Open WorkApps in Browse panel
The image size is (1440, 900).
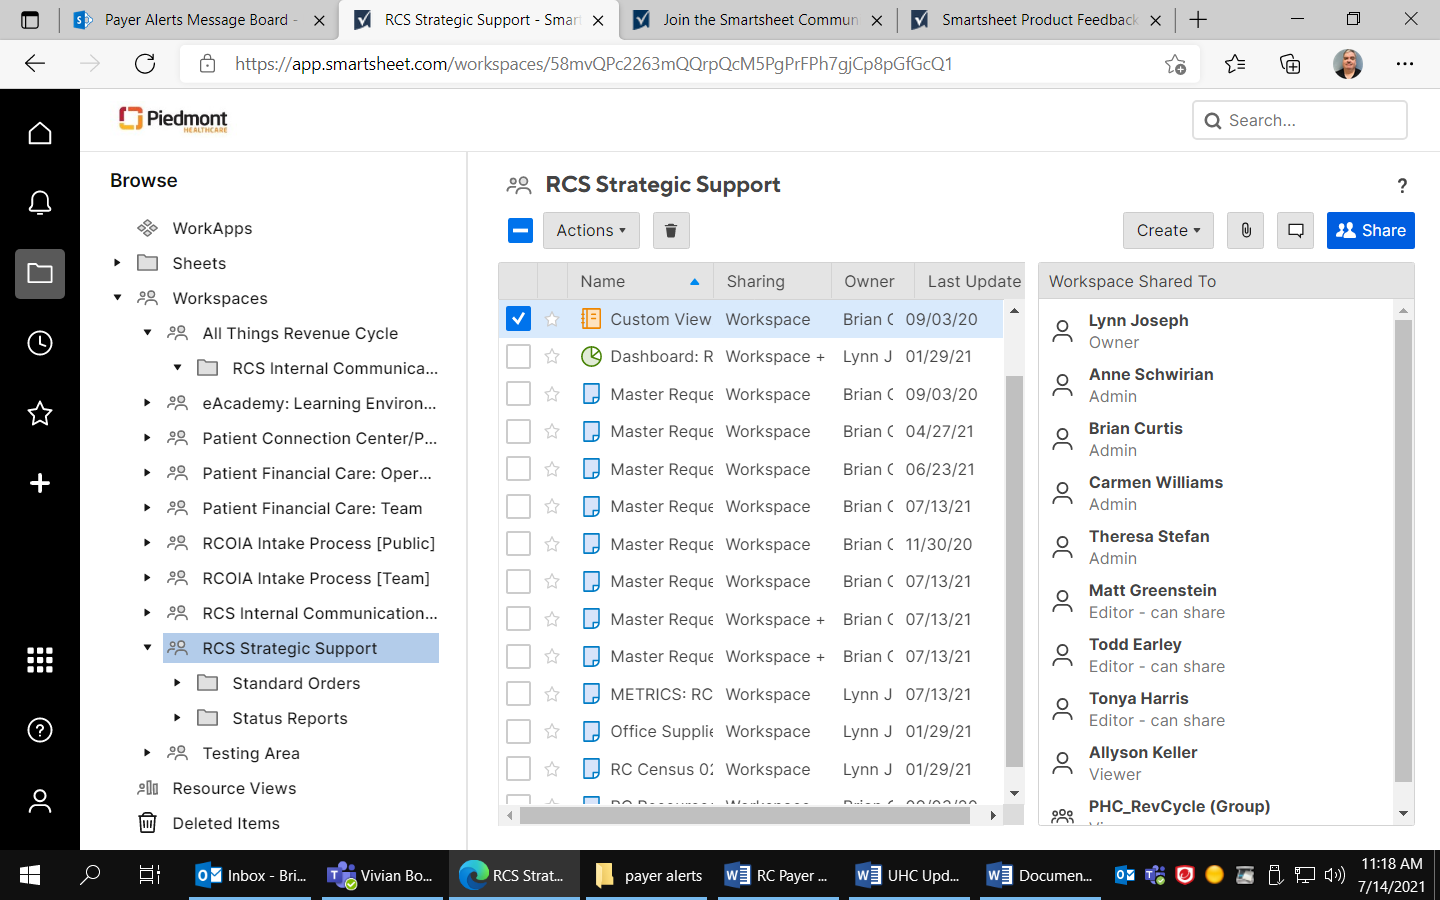(212, 228)
